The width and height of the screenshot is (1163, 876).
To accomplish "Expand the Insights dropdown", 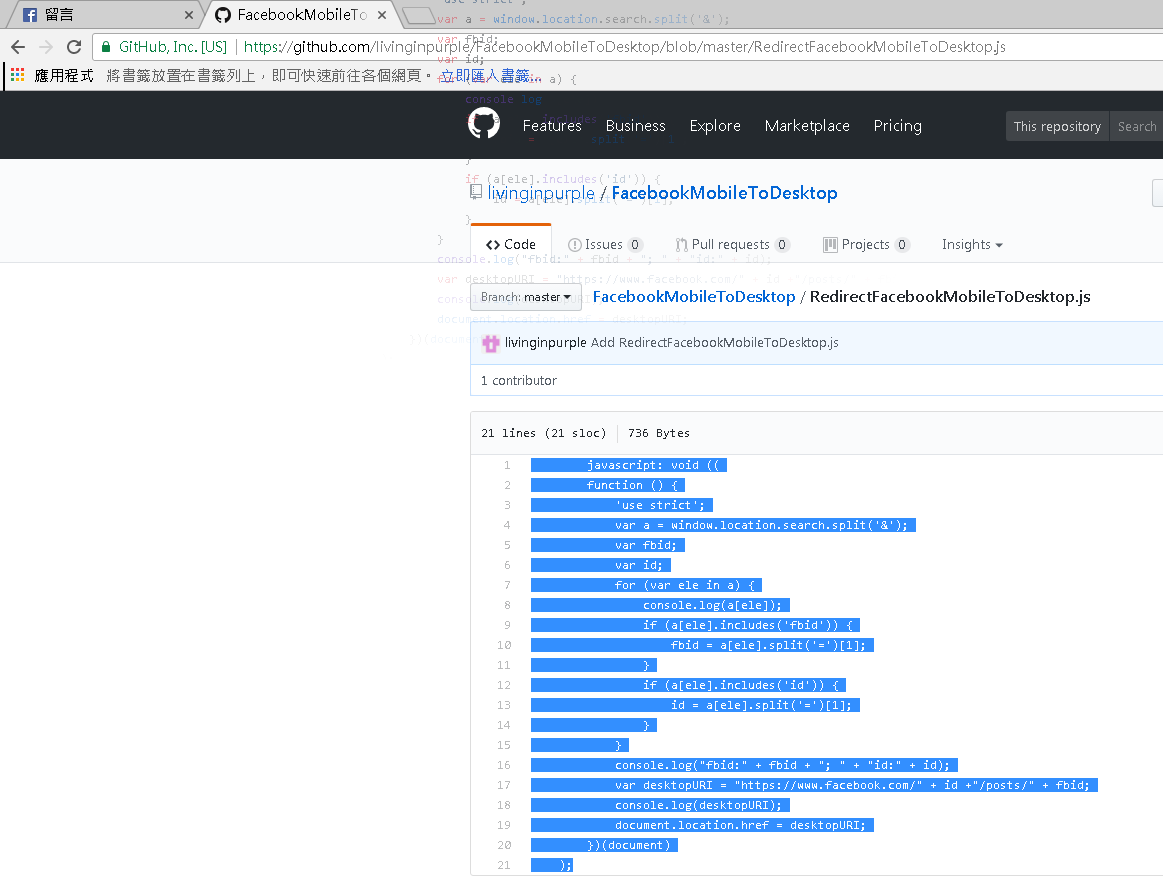I will click(x=972, y=244).
